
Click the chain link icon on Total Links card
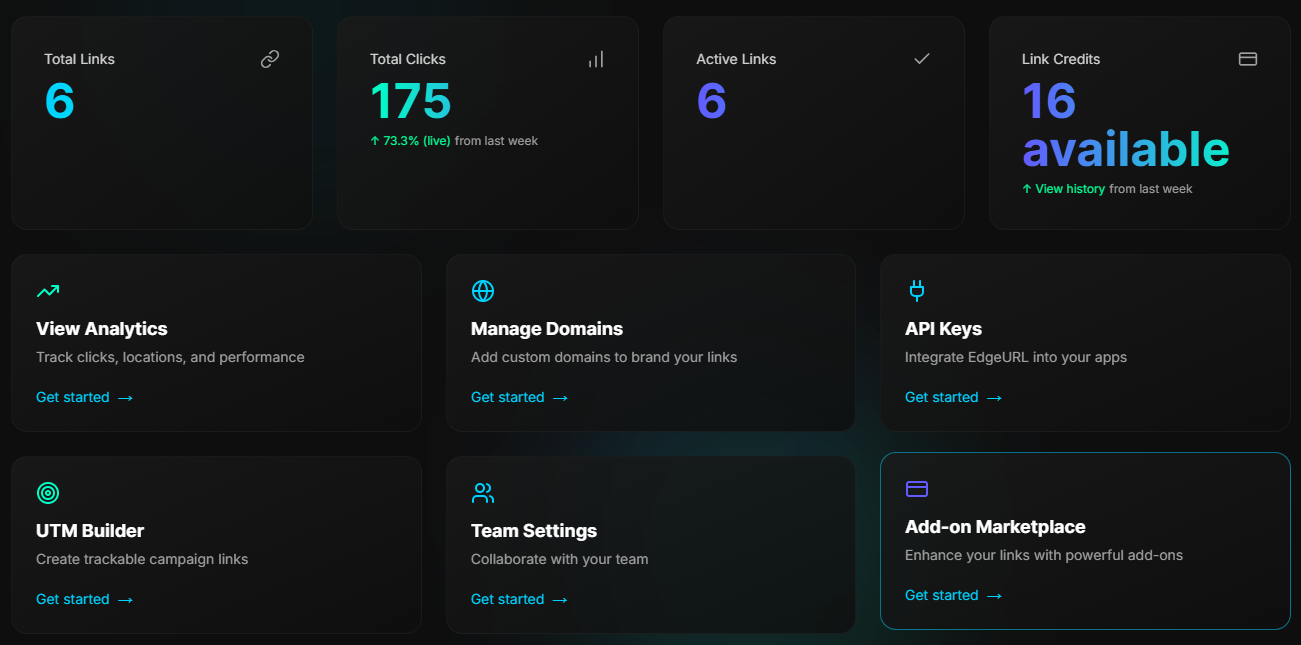coord(269,59)
